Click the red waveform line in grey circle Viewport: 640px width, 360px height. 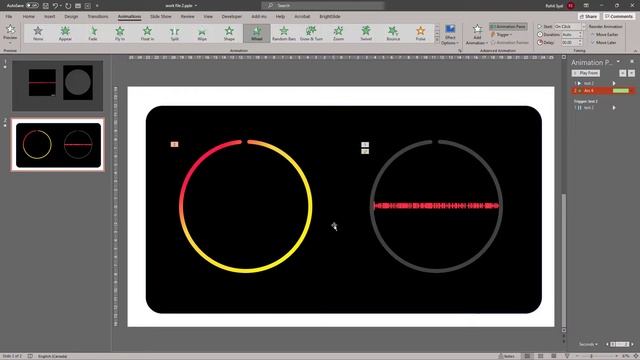pos(436,205)
